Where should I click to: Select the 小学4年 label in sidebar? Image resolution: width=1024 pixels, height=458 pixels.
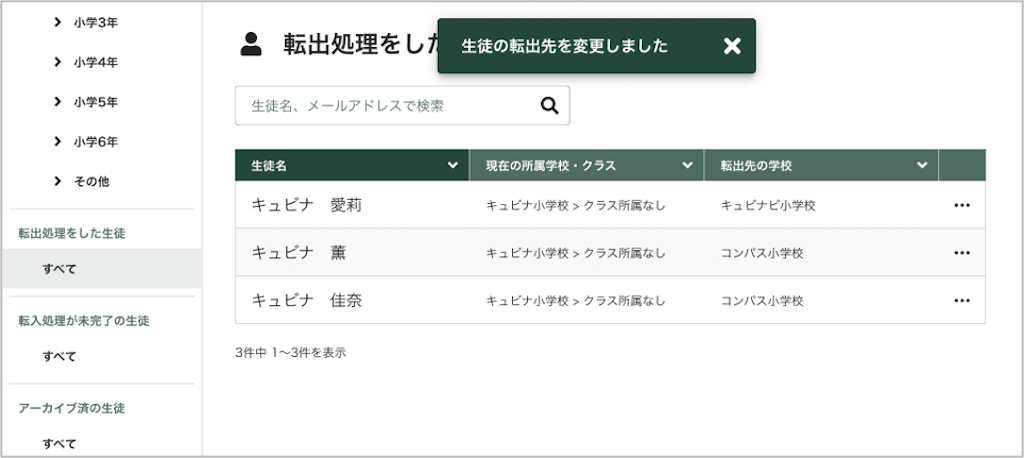[95, 62]
